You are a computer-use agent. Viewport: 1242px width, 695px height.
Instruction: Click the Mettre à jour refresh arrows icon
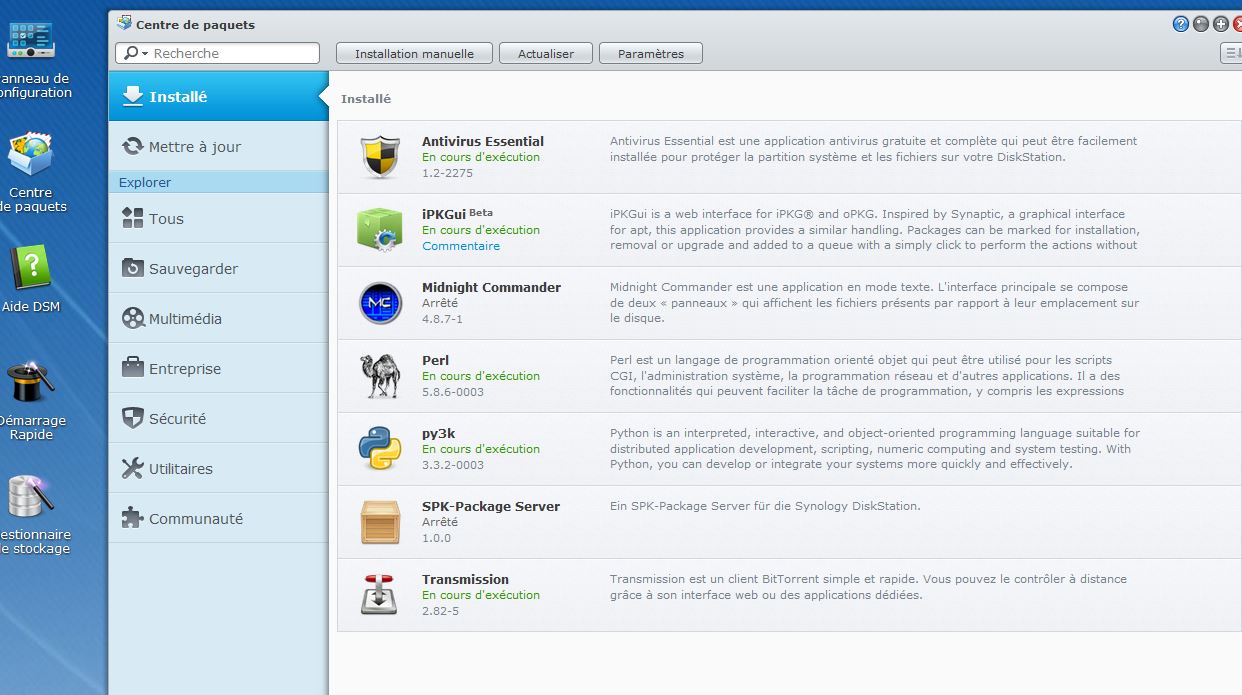coord(132,146)
